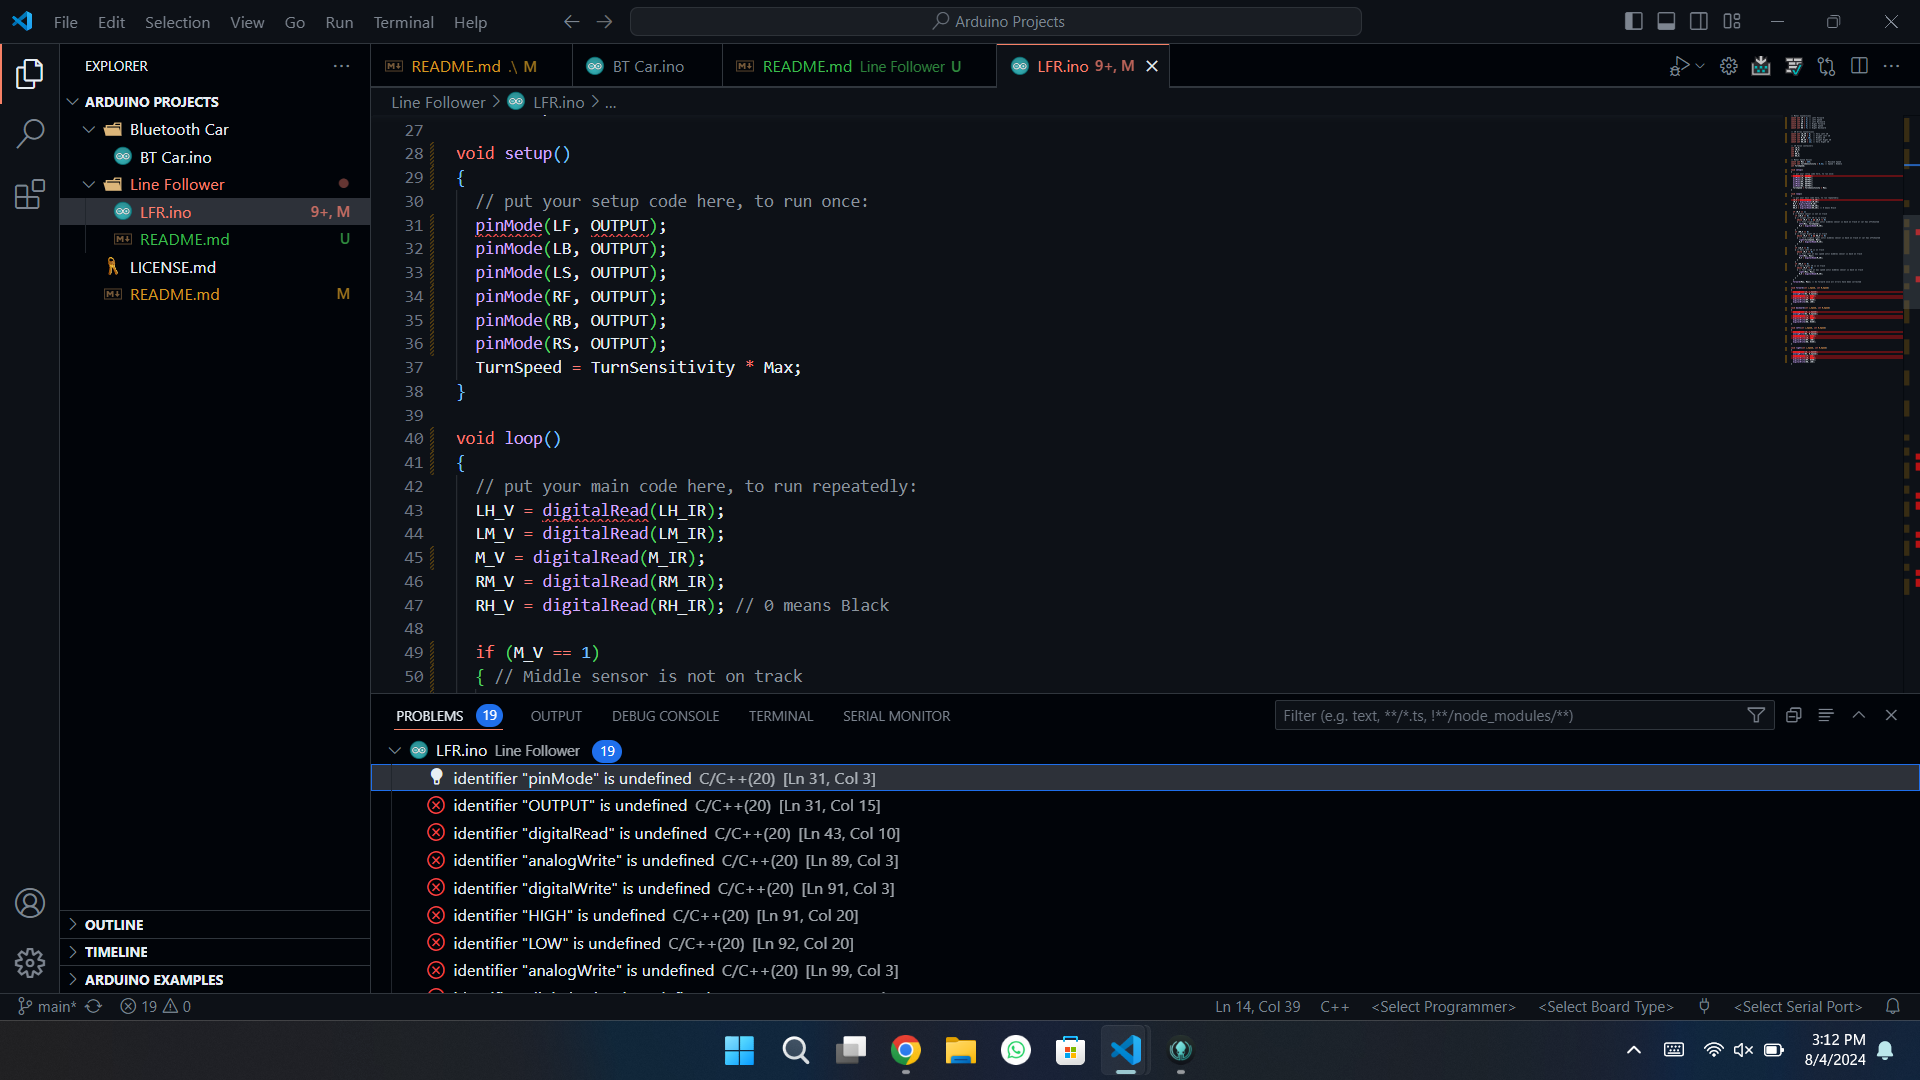Open the Extensions view icon
This screenshot has width=1920, height=1080.
pos(30,194)
